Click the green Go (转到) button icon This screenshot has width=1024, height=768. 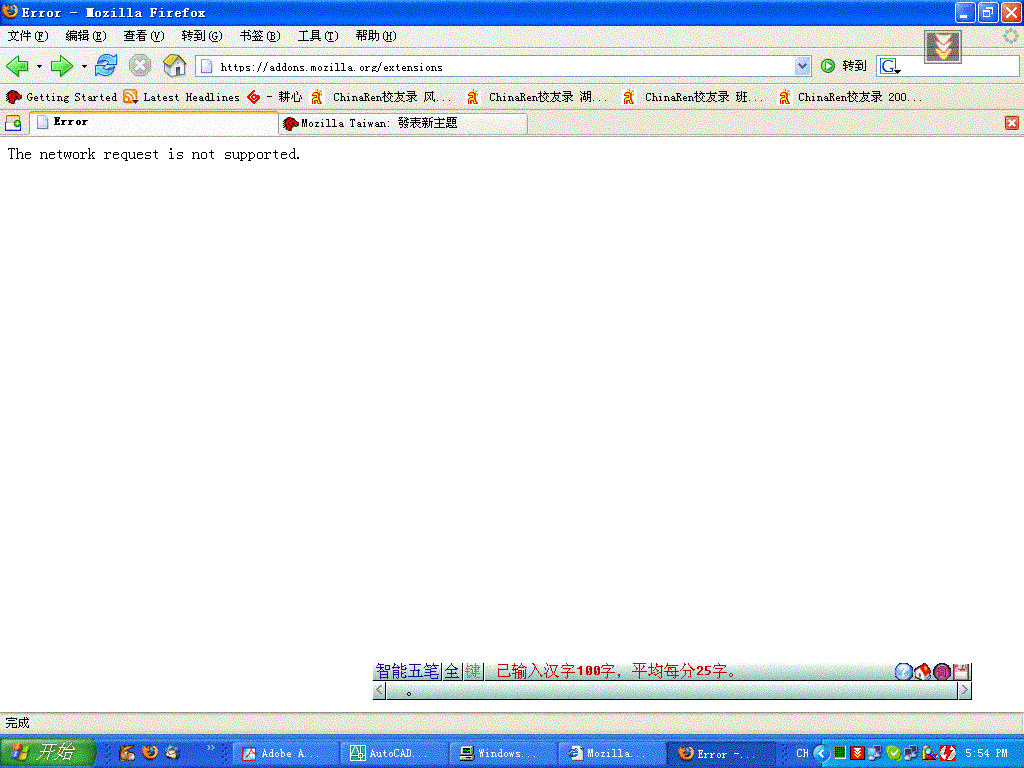click(827, 66)
